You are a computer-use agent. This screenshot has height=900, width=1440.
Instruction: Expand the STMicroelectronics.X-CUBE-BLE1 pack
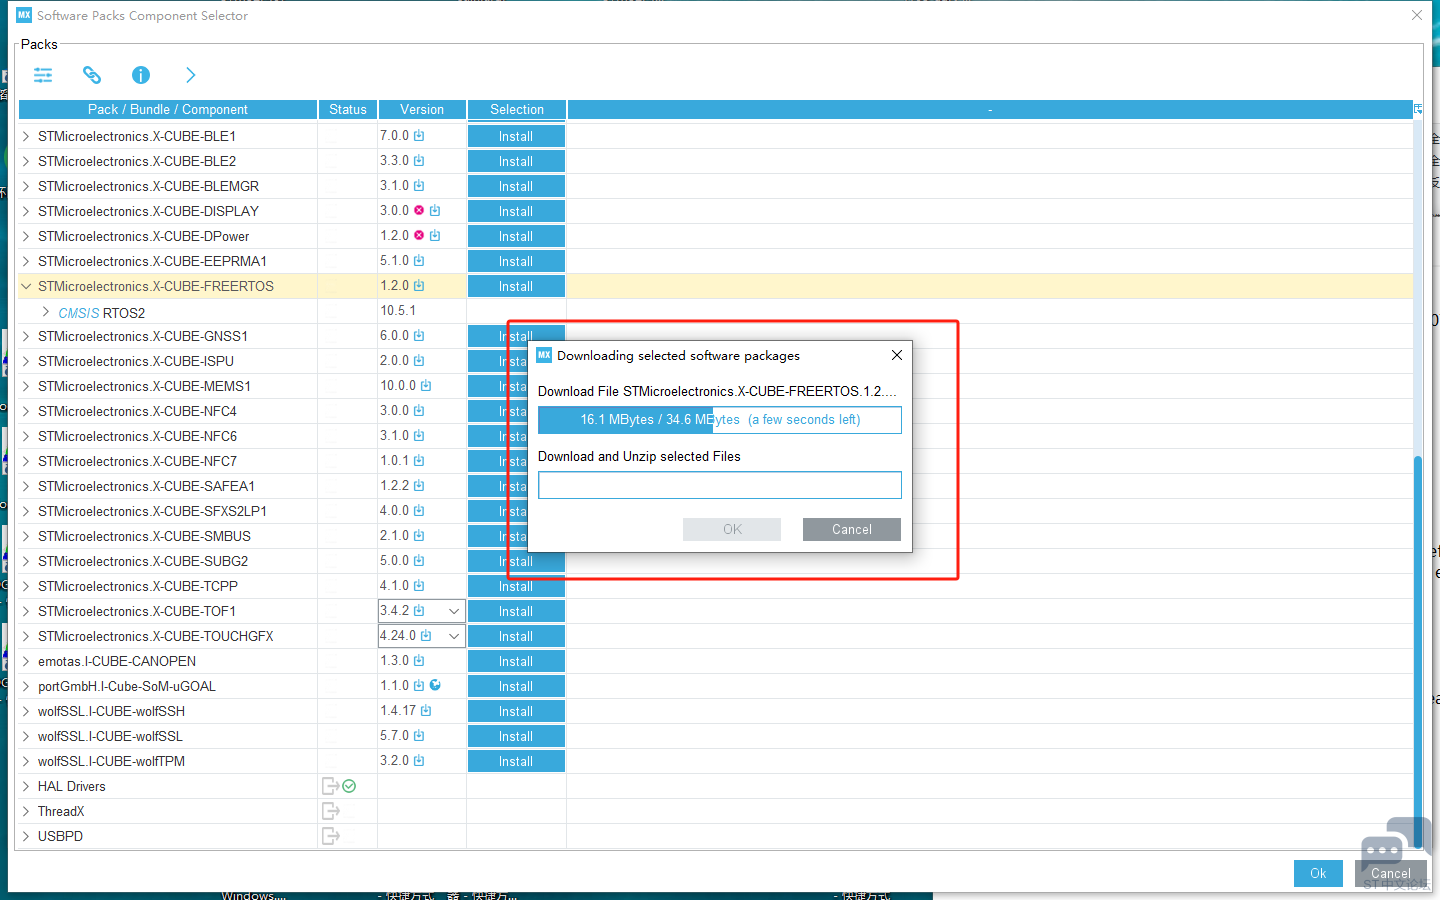coord(26,136)
